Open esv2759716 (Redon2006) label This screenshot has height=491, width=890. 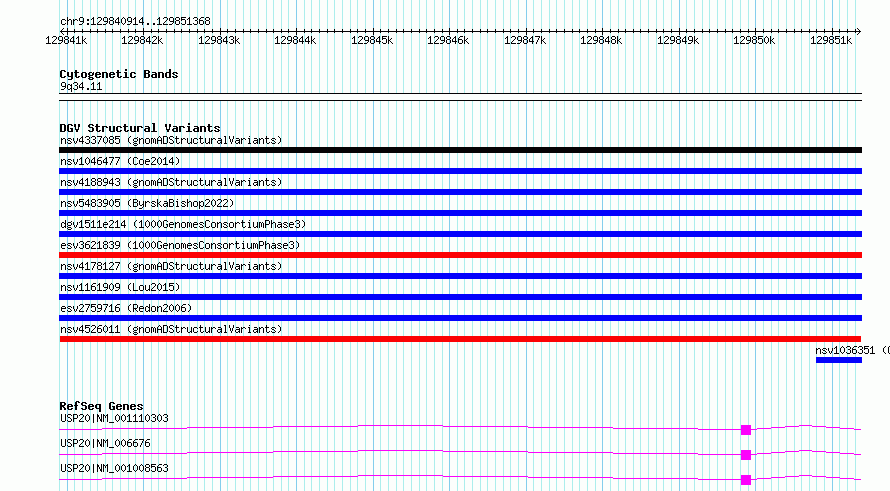(126, 308)
